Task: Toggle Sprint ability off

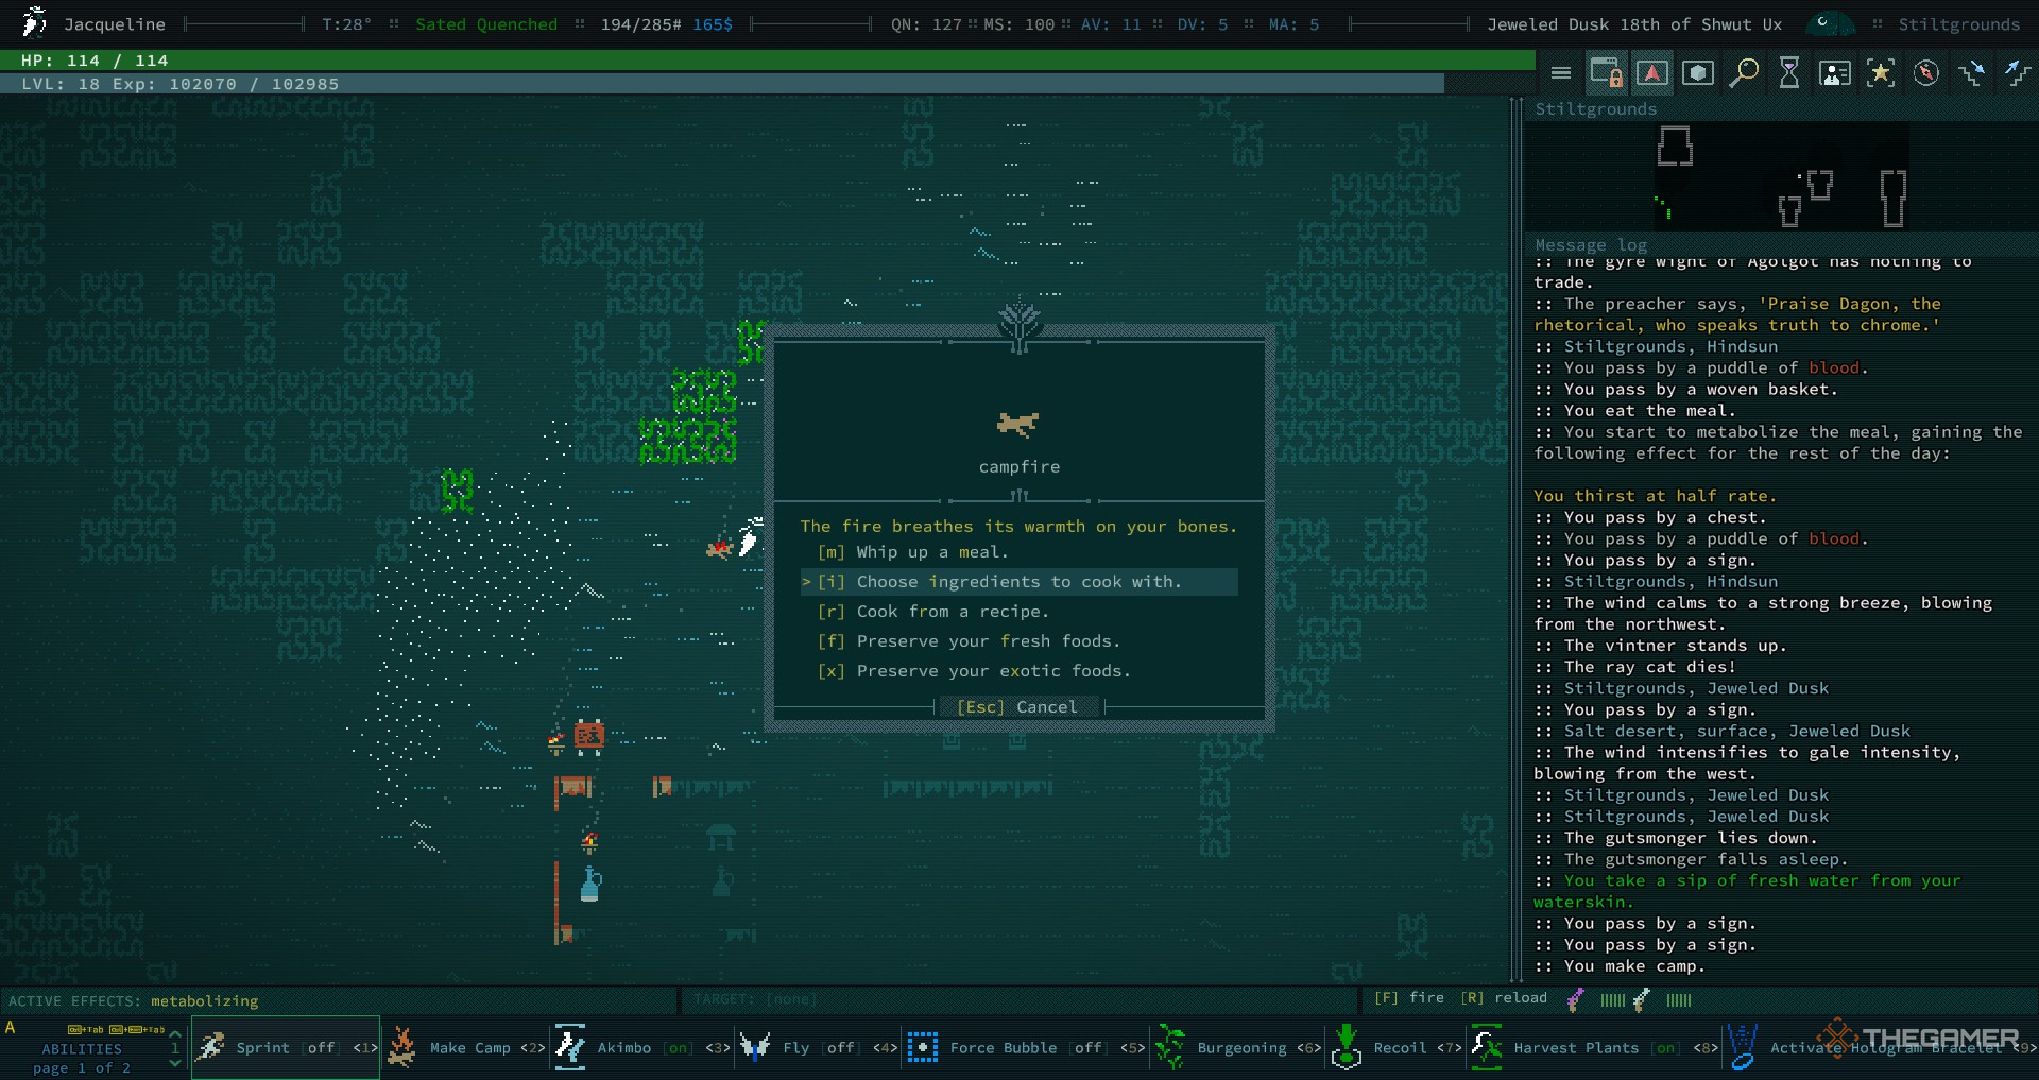Action: (283, 1049)
